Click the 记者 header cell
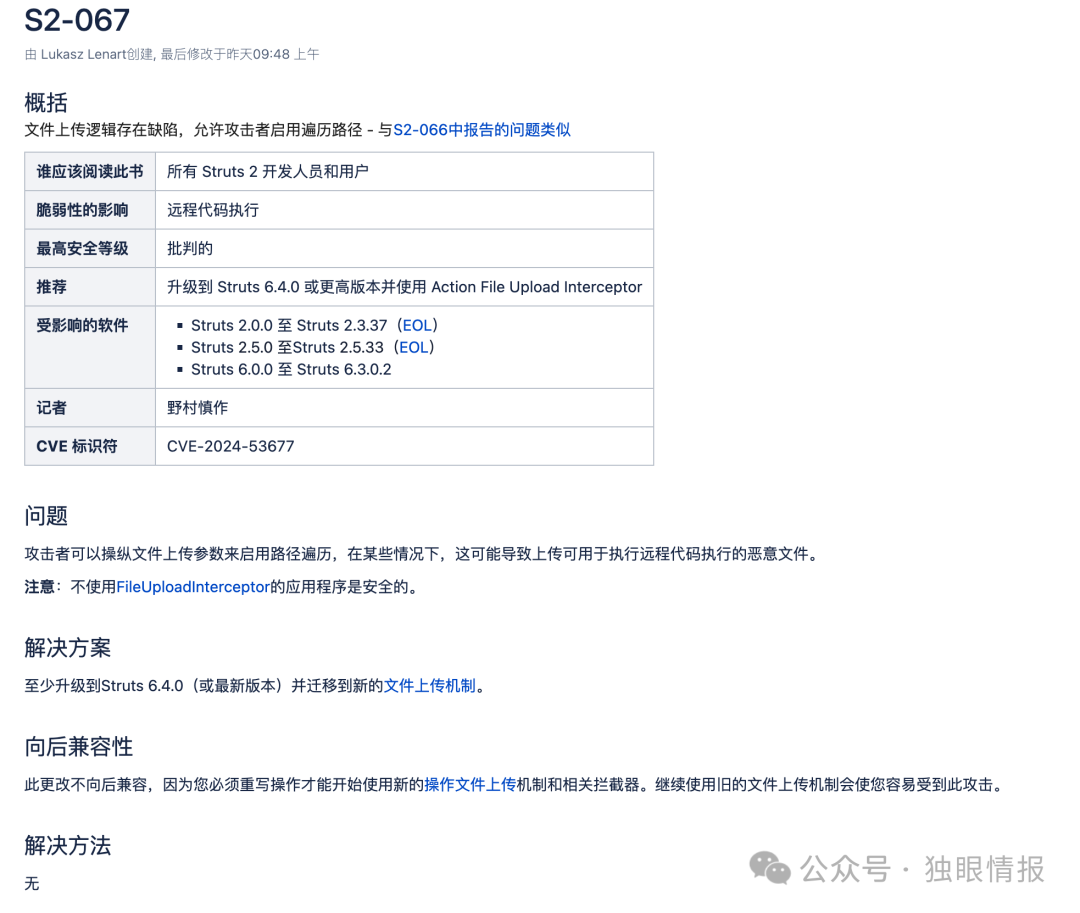 click(x=90, y=408)
